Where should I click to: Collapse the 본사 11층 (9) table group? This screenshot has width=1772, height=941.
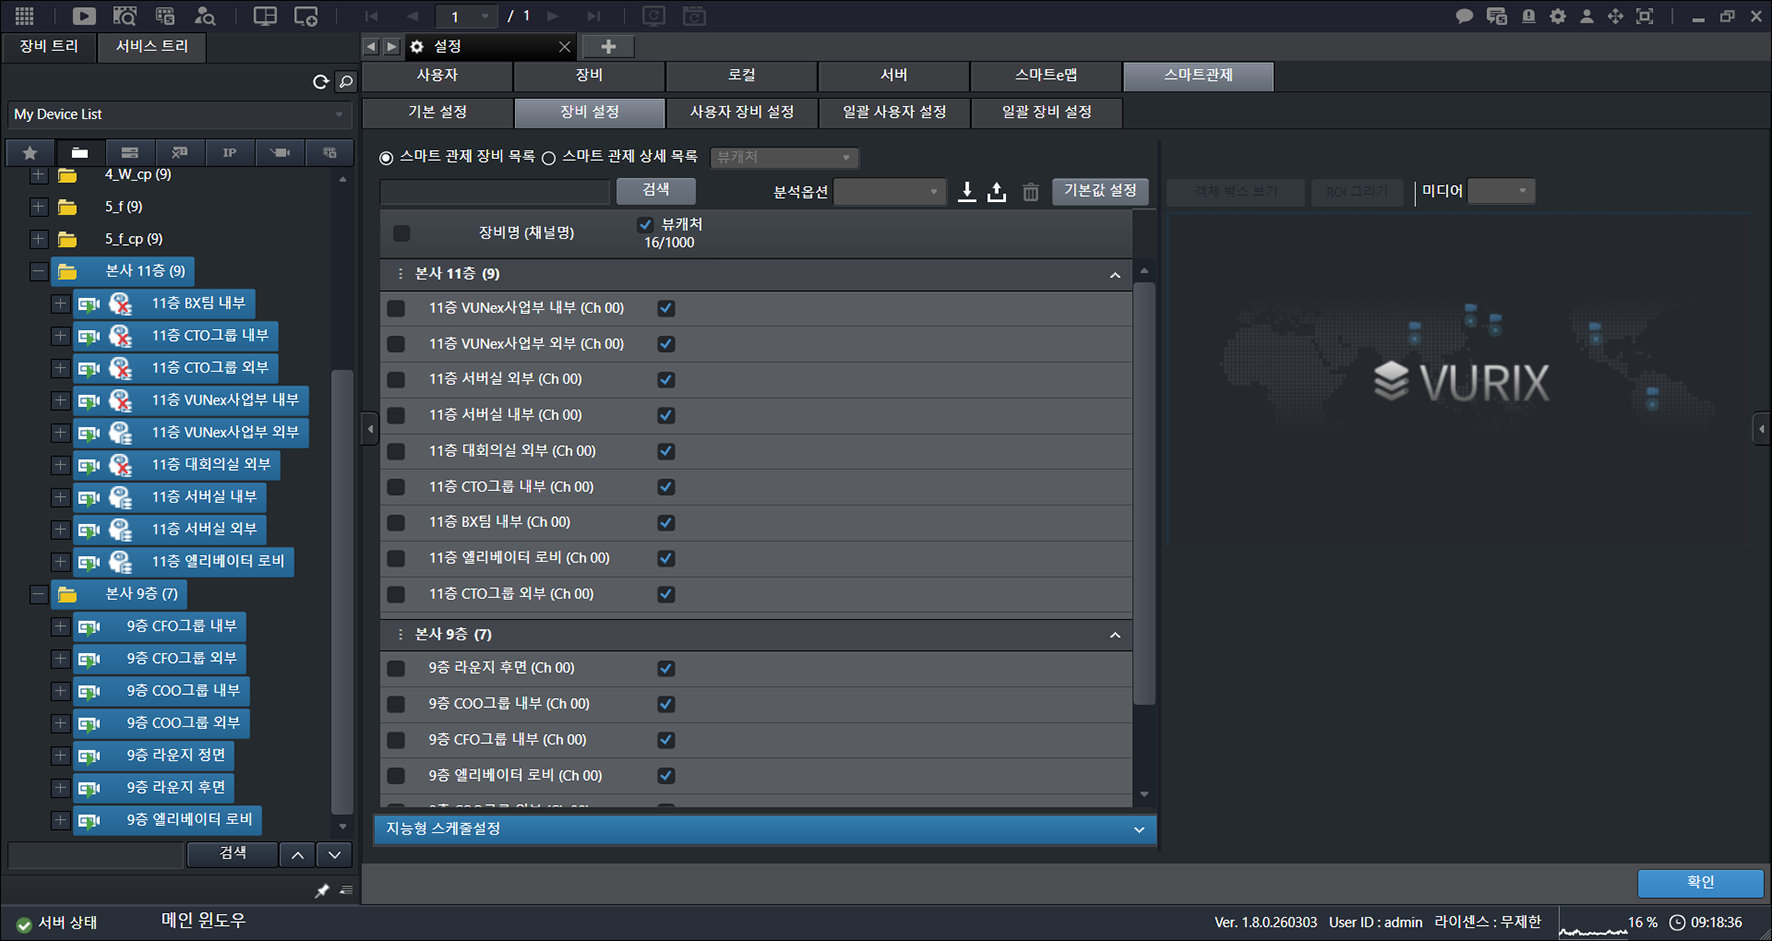coord(1115,275)
